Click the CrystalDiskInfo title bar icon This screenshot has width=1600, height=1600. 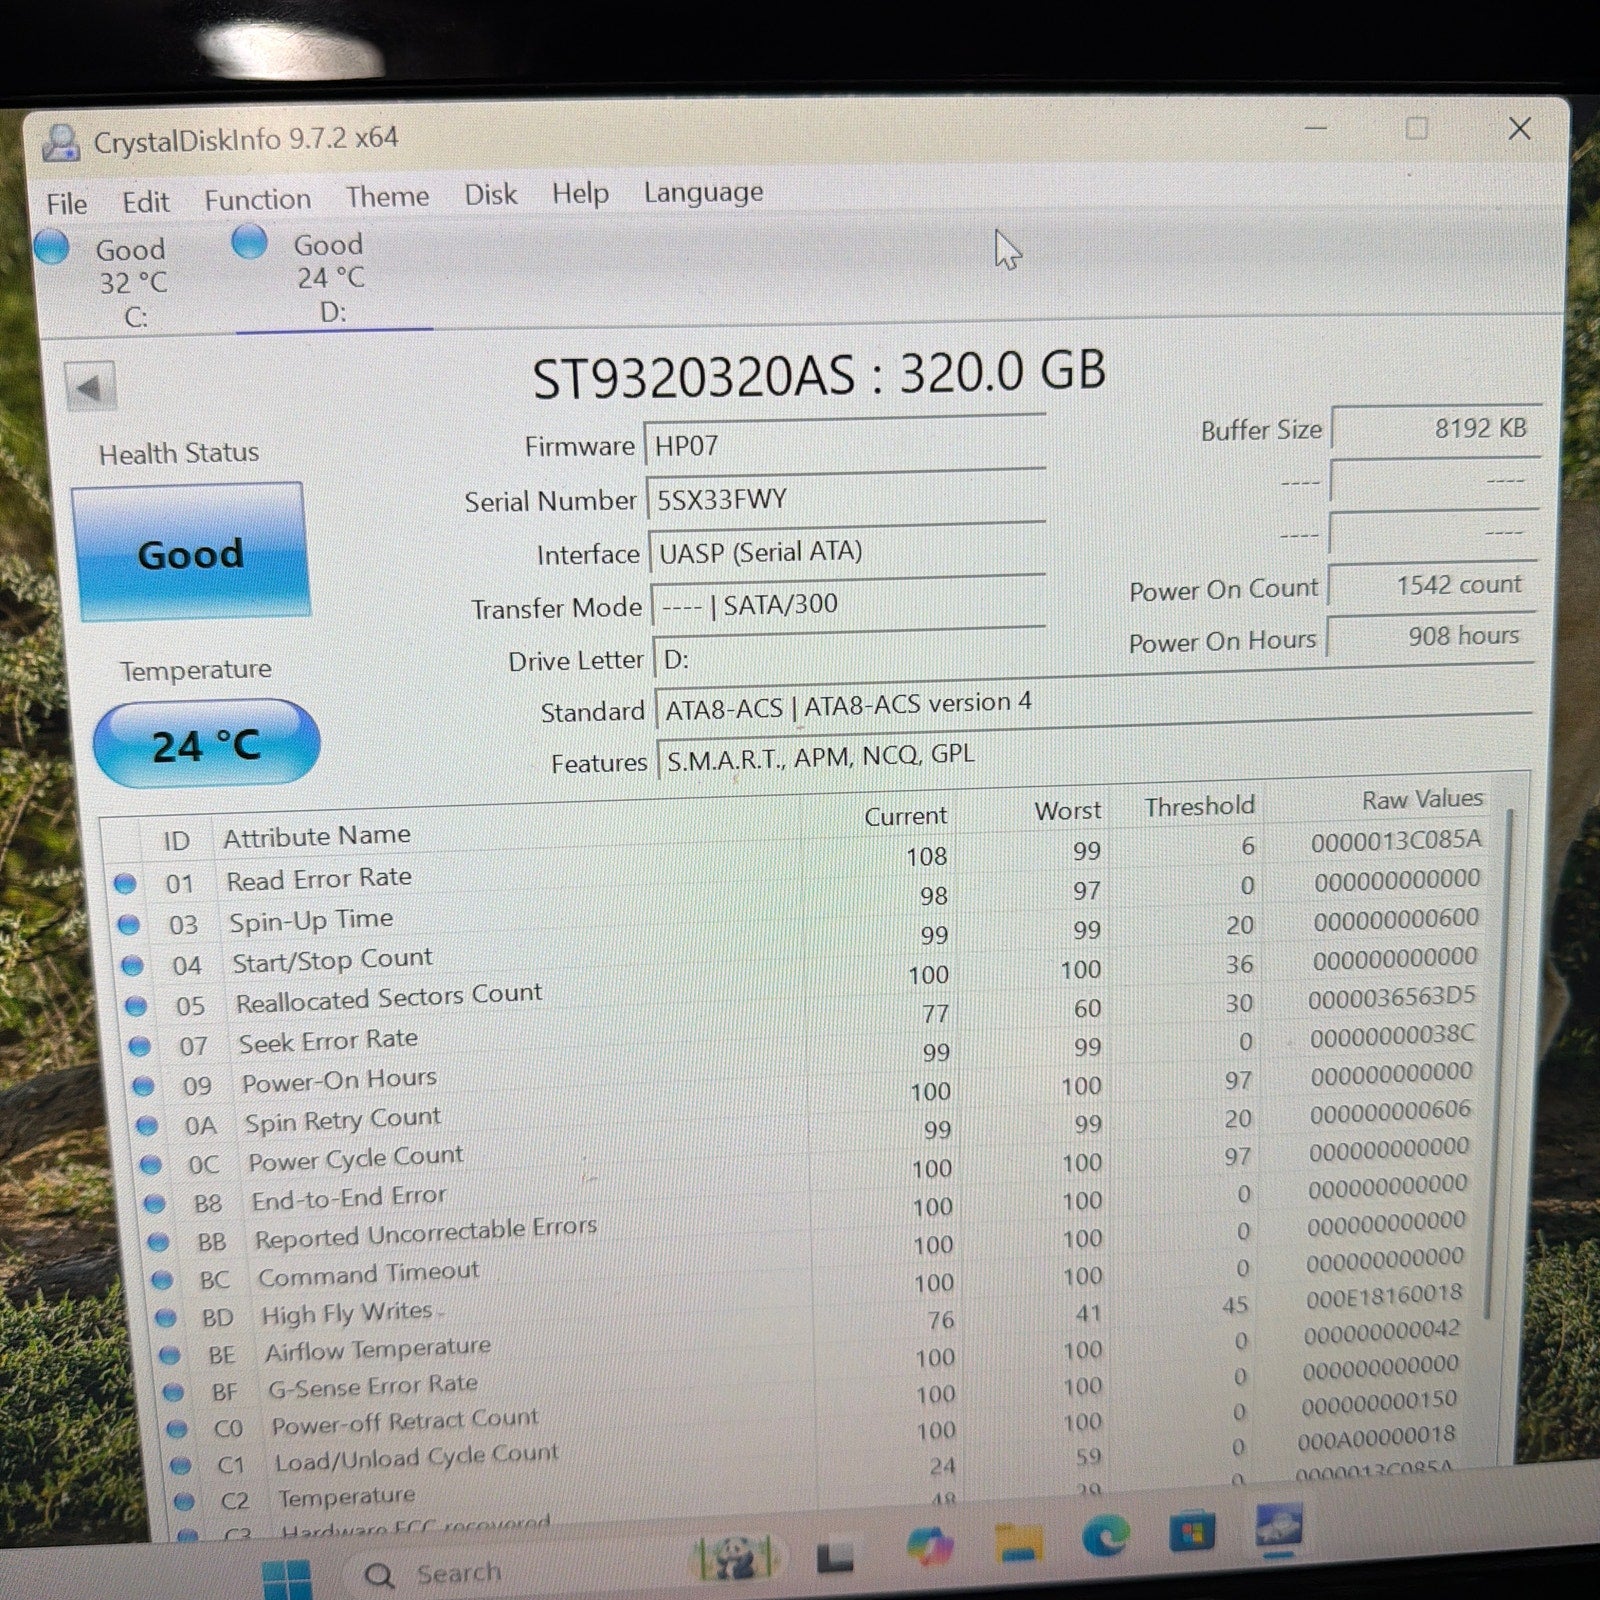pyautogui.click(x=61, y=144)
